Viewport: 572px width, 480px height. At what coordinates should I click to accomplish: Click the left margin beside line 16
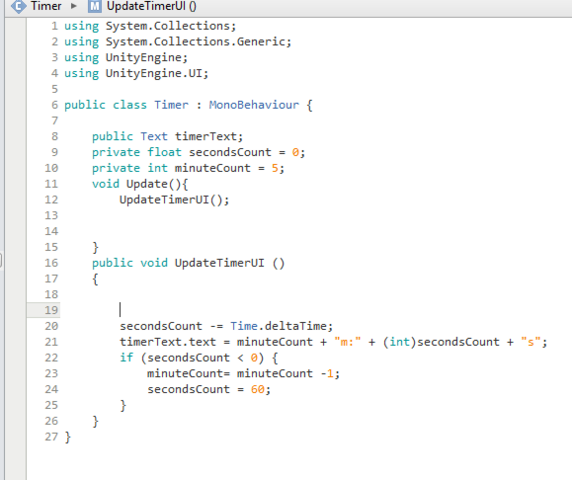click(15, 263)
